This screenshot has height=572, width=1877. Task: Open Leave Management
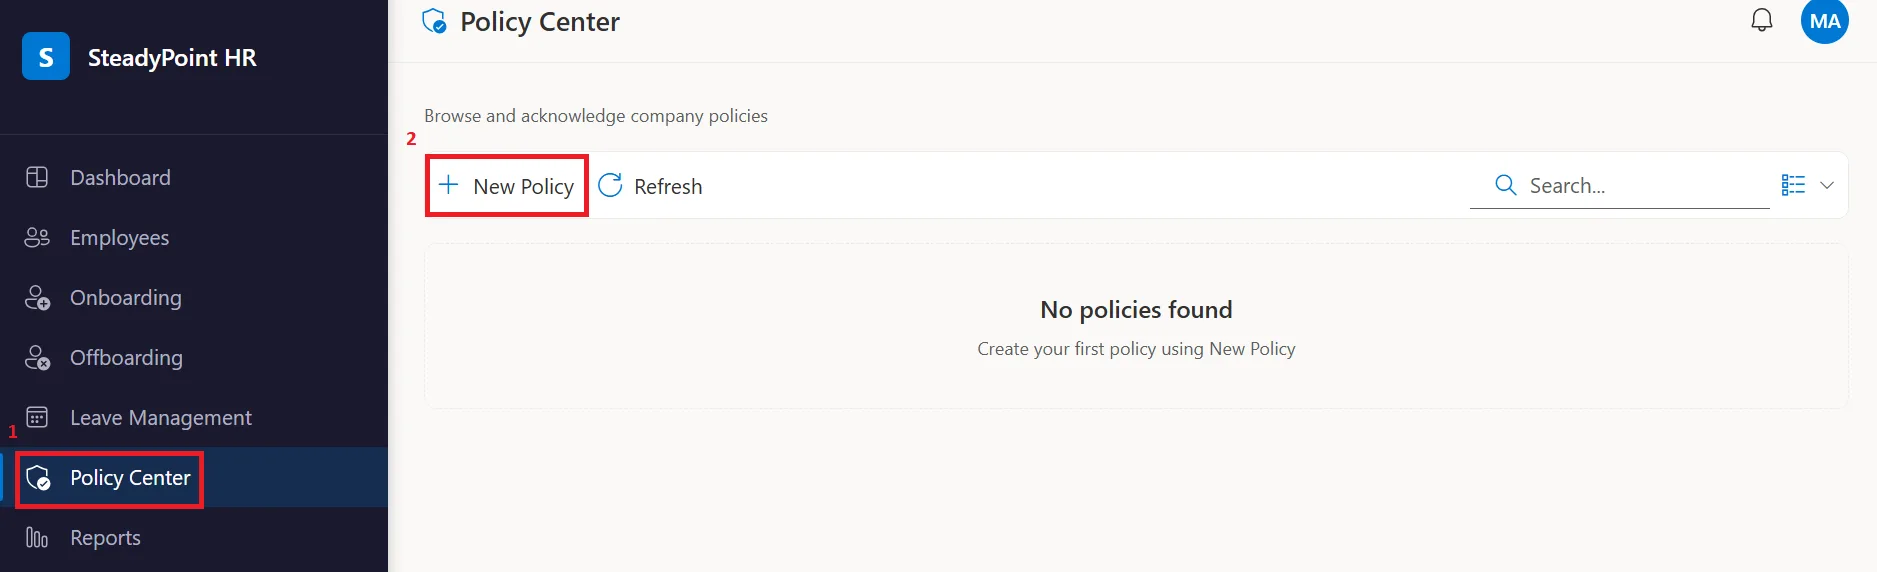click(x=194, y=417)
